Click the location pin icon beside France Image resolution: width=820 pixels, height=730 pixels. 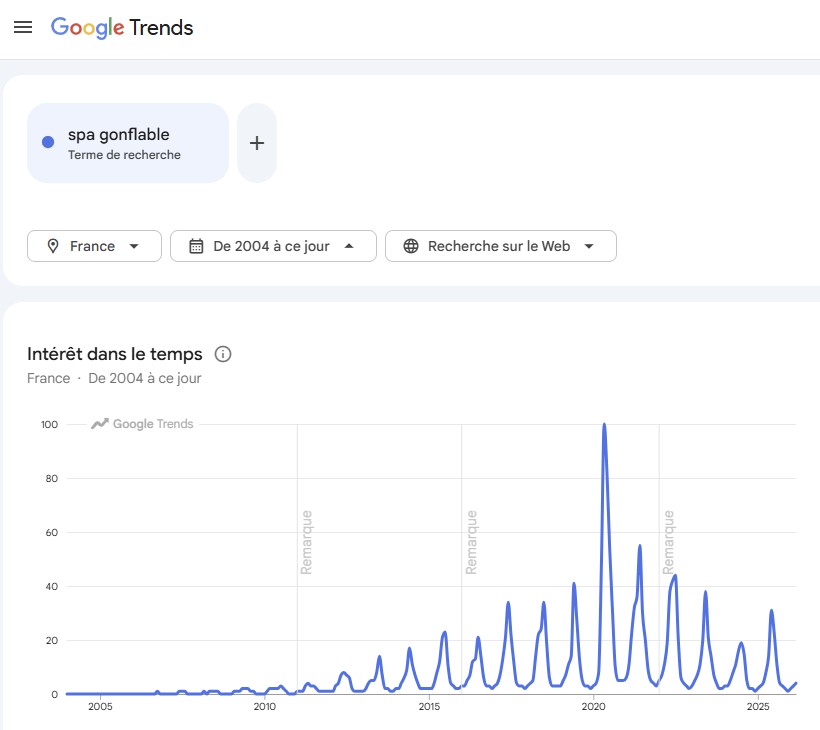click(x=53, y=246)
